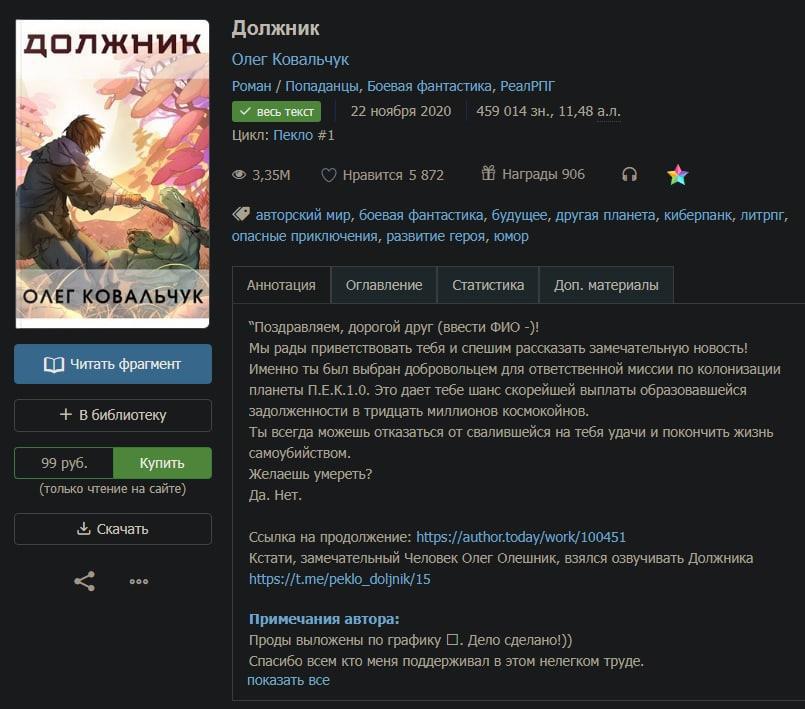Image resolution: width=805 pixels, height=709 pixels.
Task: Select the Доп. материалы tab
Action: tap(606, 285)
